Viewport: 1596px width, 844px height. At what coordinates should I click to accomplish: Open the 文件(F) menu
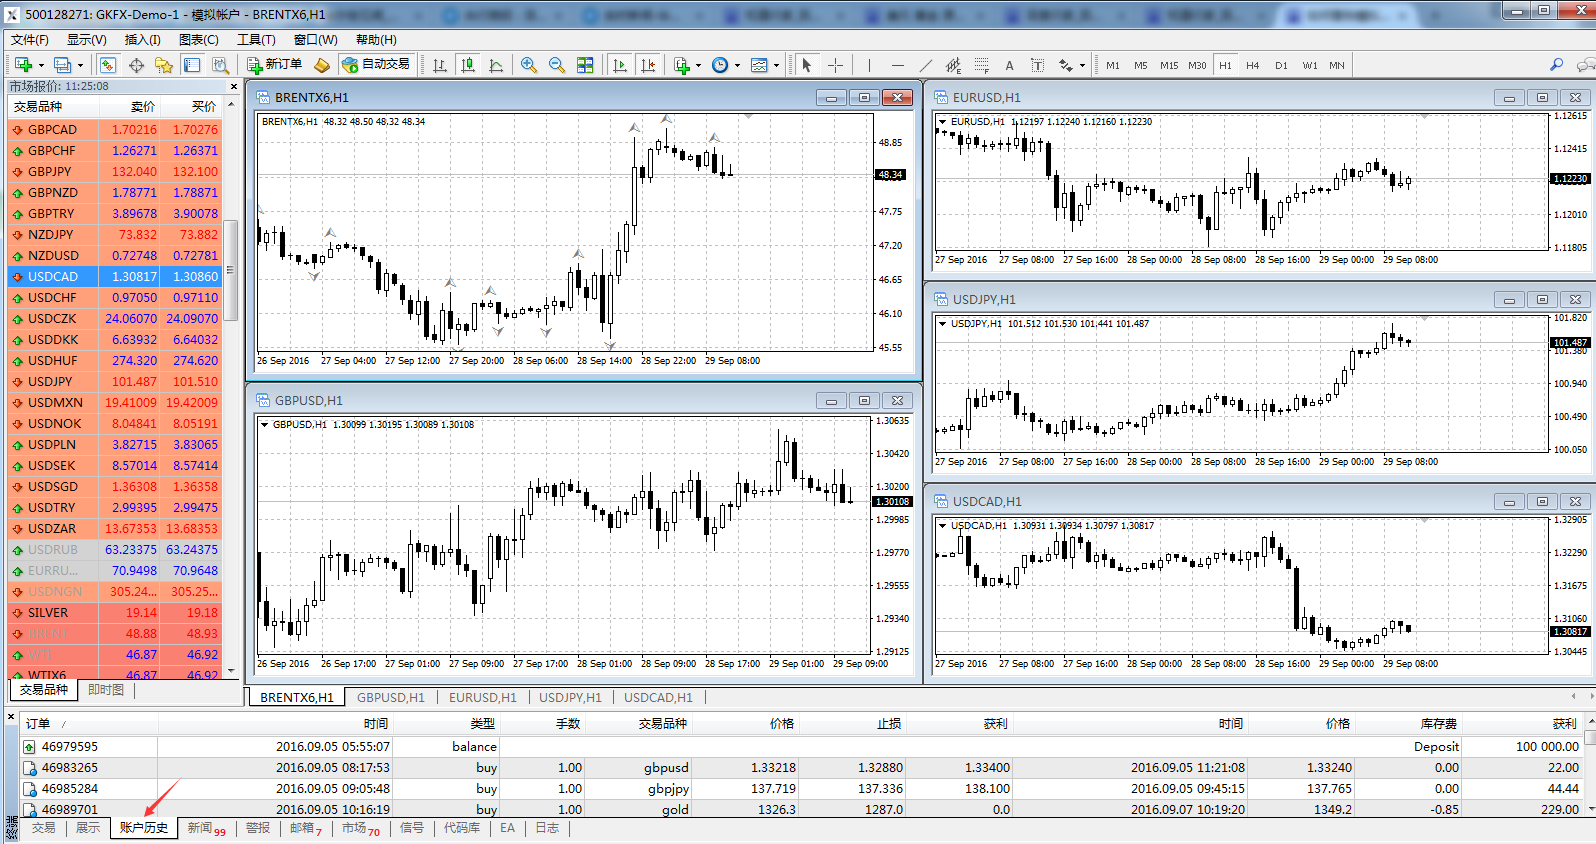pos(30,39)
